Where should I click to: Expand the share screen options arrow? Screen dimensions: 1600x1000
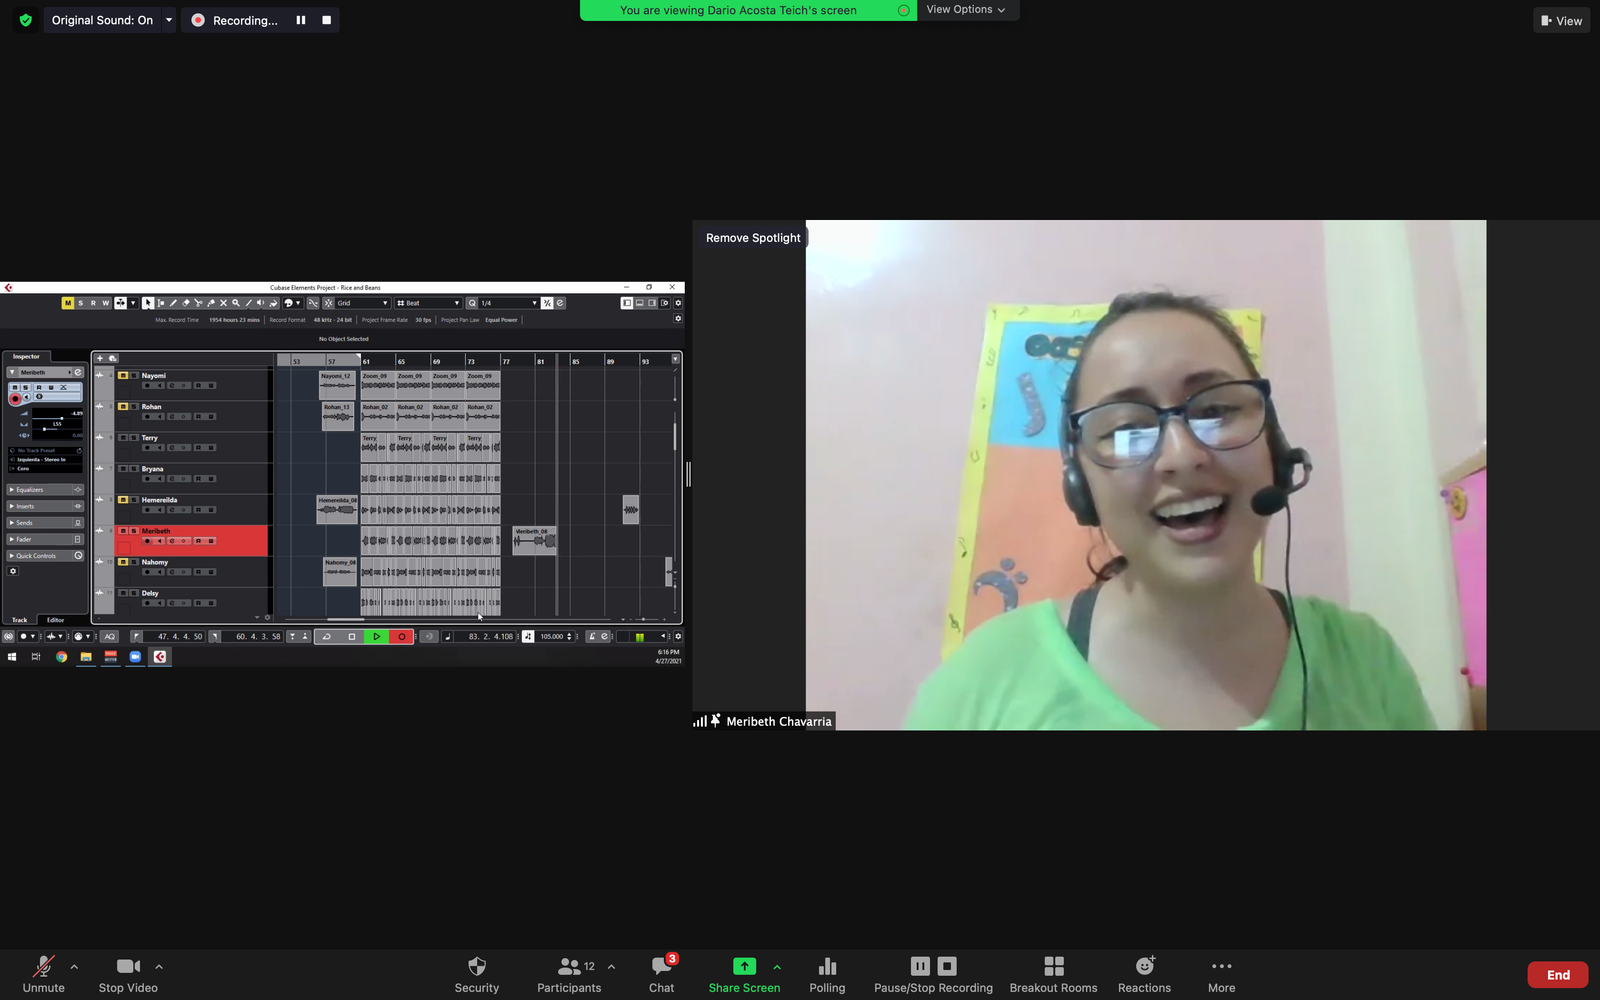pyautogui.click(x=777, y=967)
